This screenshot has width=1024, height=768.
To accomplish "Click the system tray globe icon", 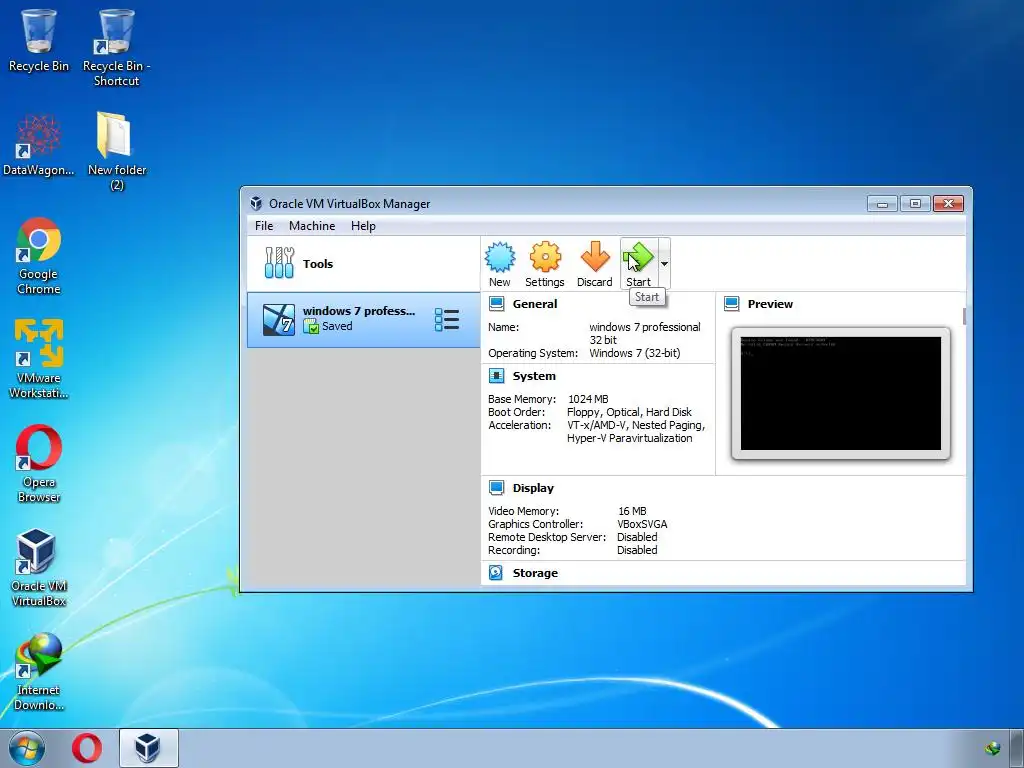I will (x=993, y=748).
